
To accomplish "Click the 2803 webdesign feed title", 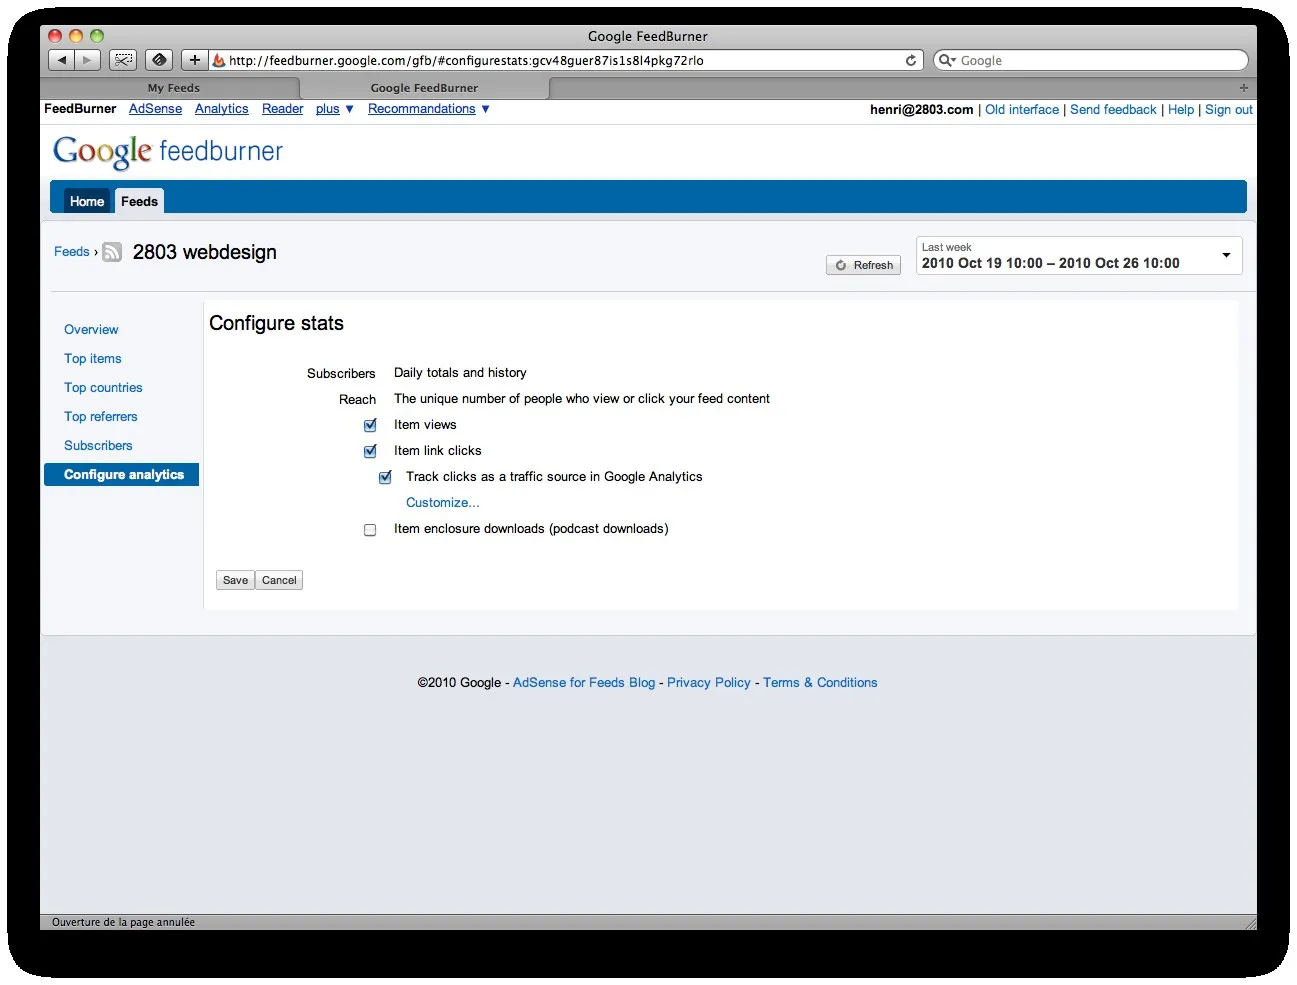I will 205,252.
